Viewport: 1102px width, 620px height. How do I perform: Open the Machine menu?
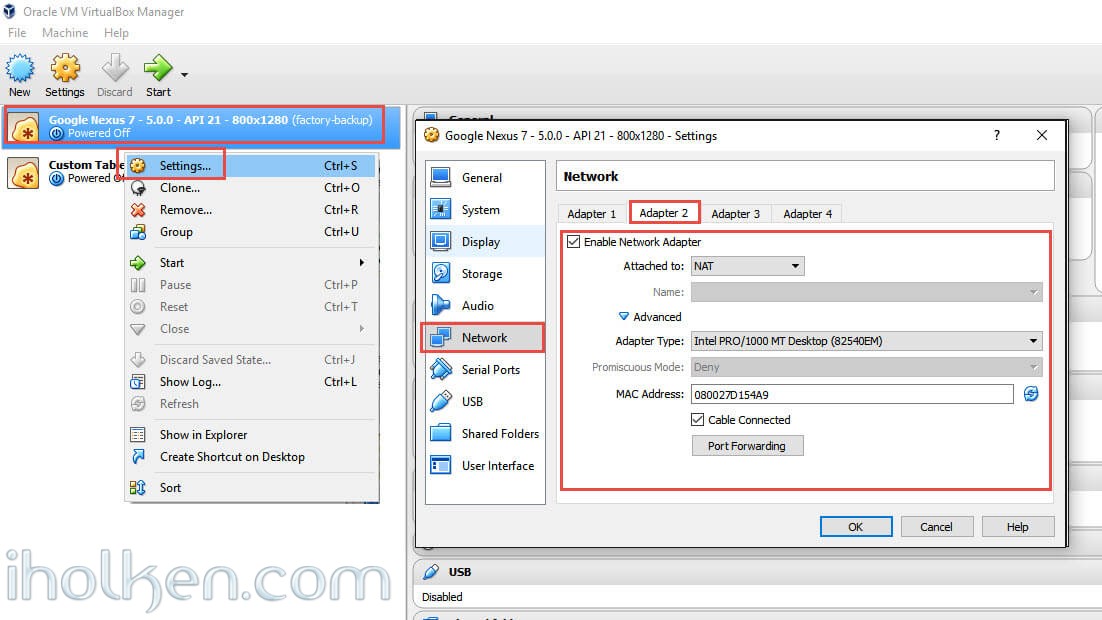[65, 33]
